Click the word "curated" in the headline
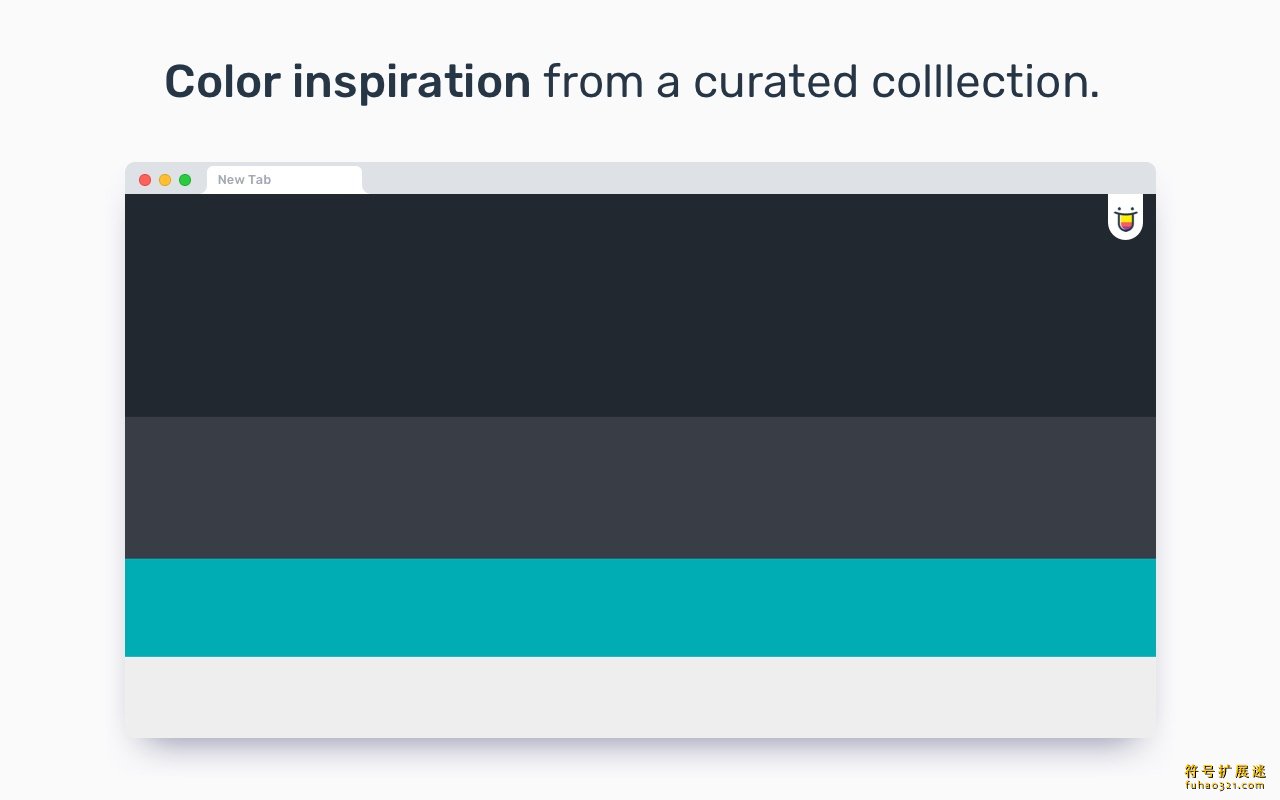Screen dimensions: 1280x800 pos(775,82)
